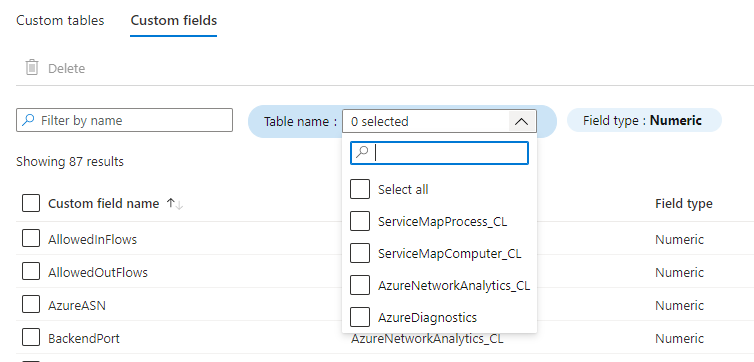Click the Delete trash can icon
754x362 pixels.
32,68
